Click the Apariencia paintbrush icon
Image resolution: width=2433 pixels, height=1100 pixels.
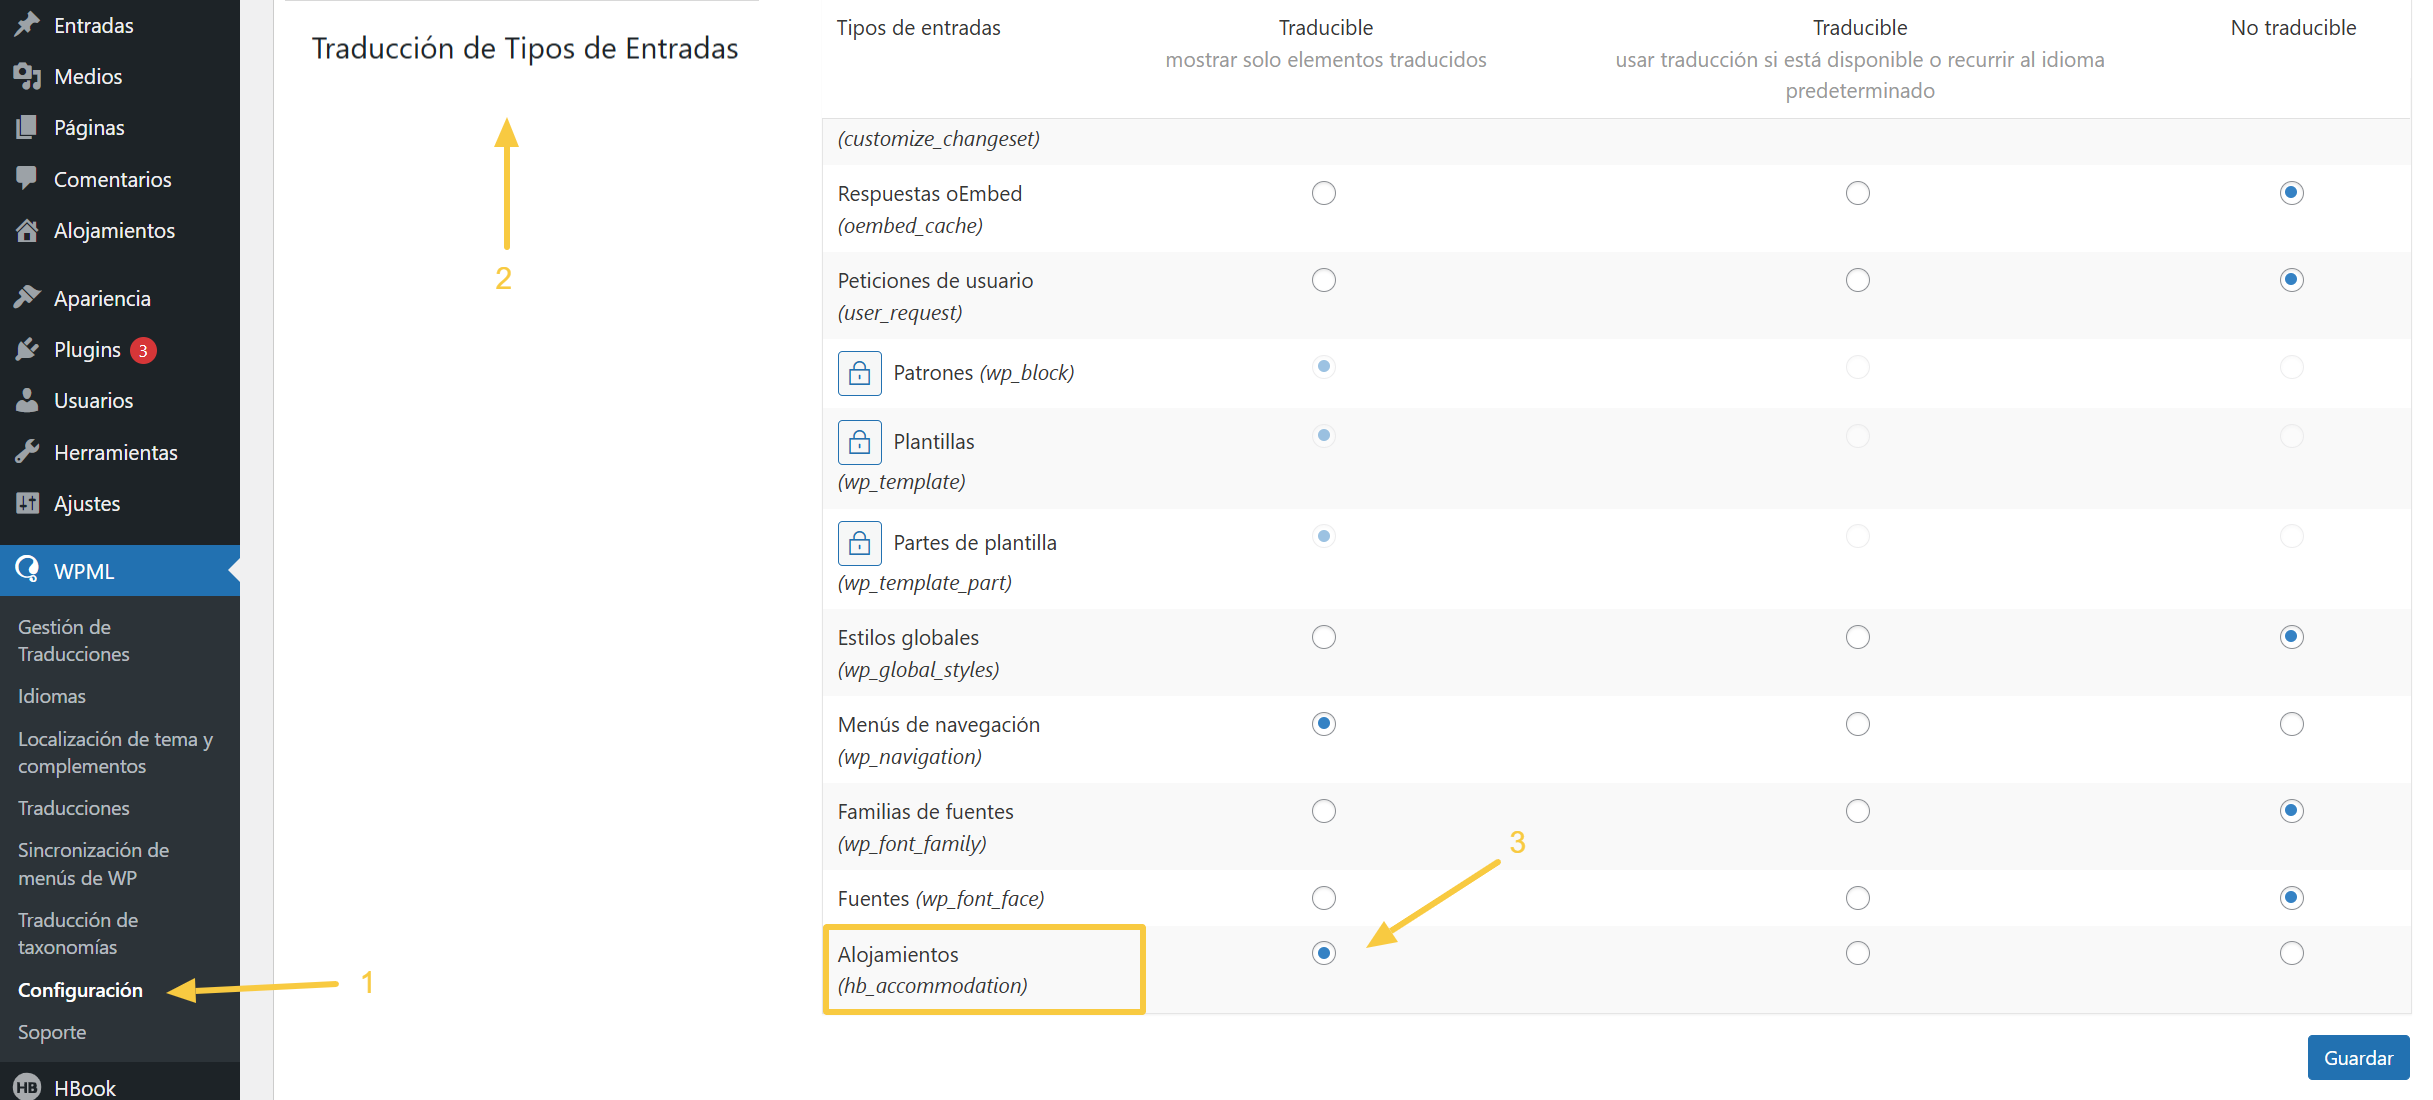(27, 298)
